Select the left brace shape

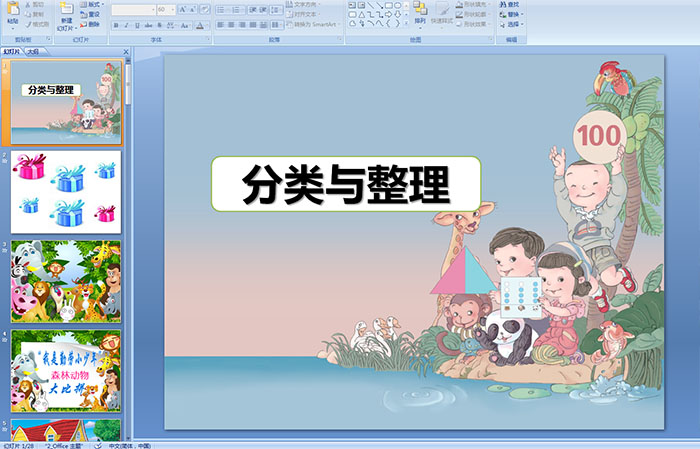pos(388,24)
